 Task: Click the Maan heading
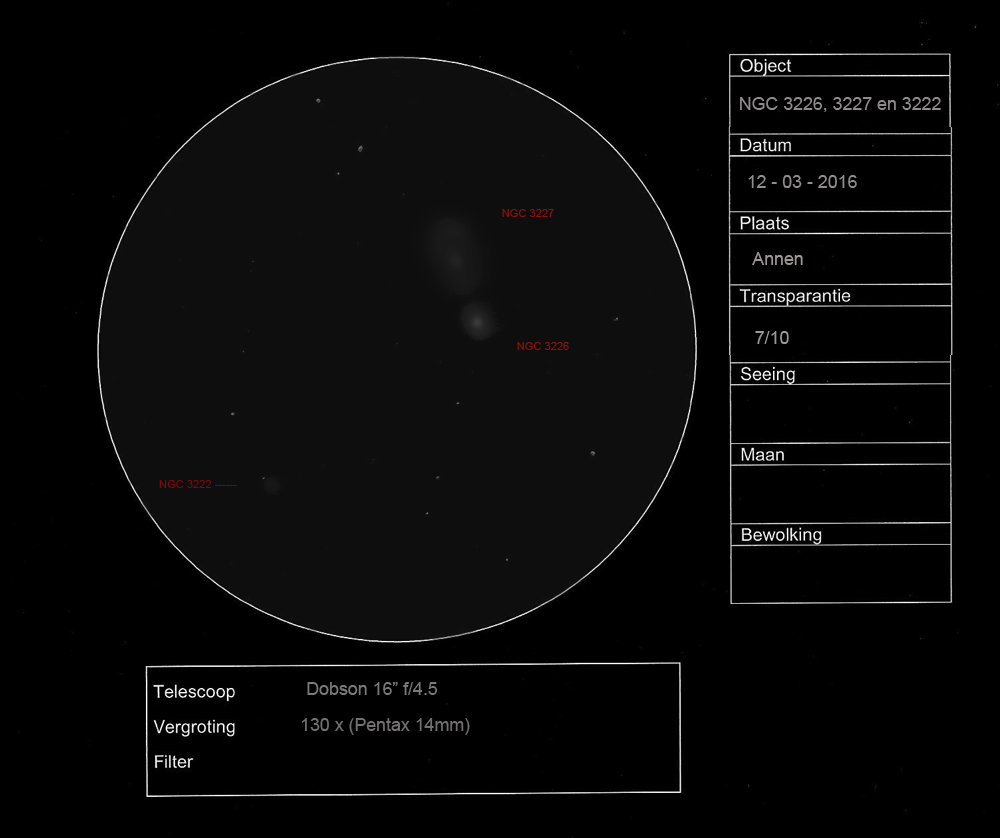pos(762,455)
